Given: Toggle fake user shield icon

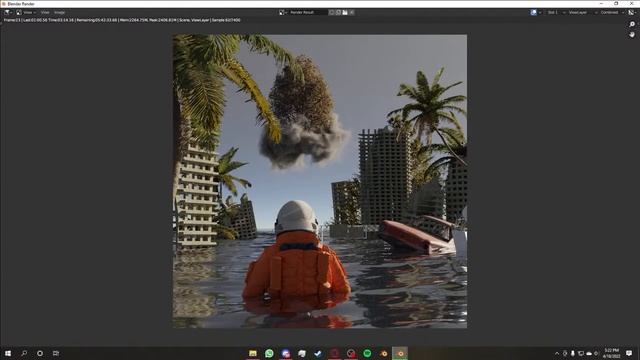Looking at the screenshot, I should click(x=331, y=13).
